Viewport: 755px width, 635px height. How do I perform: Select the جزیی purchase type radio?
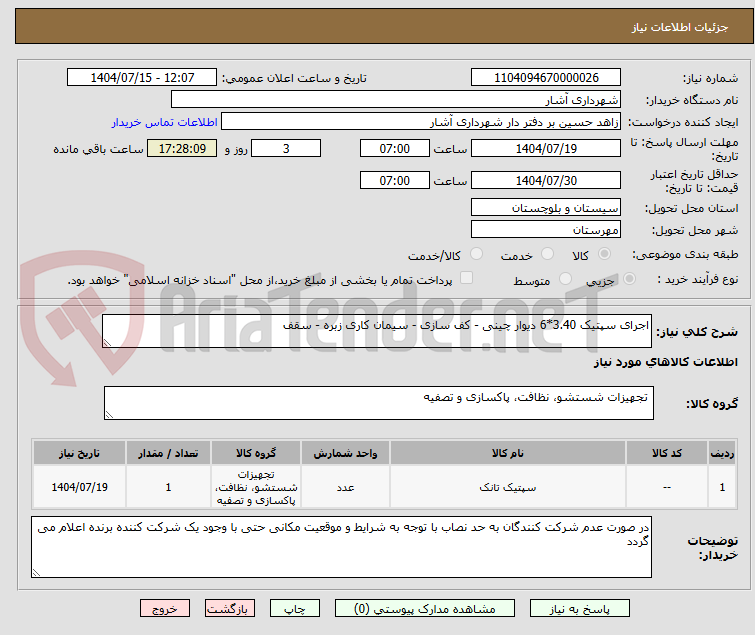point(629,279)
